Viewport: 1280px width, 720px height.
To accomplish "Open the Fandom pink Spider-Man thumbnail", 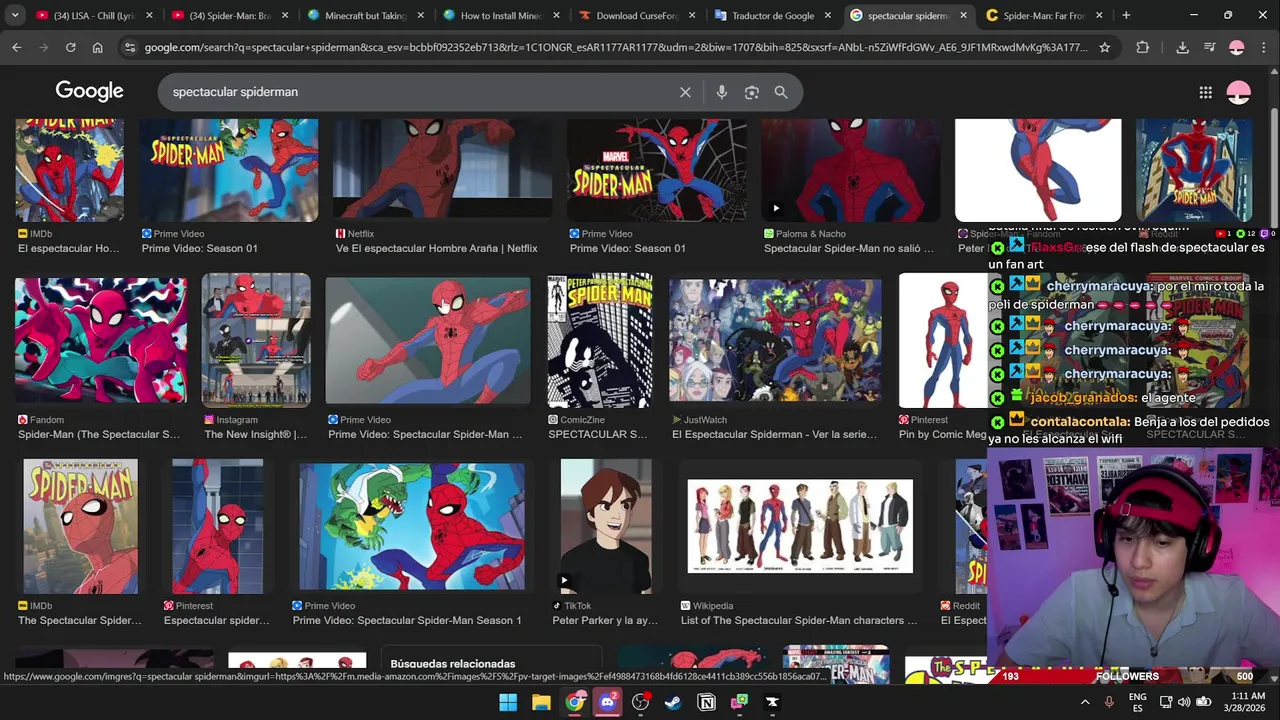I will tap(100, 340).
